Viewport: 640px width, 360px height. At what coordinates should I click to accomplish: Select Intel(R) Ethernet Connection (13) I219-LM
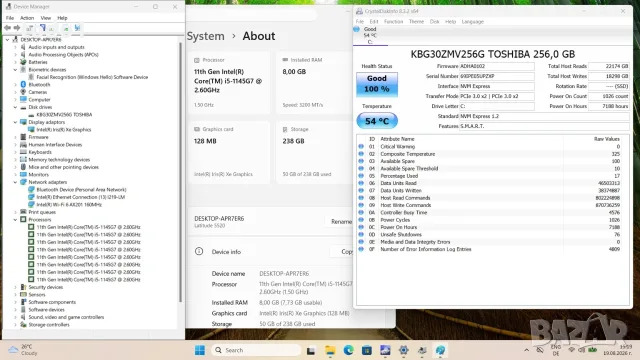pyautogui.click(x=81, y=197)
